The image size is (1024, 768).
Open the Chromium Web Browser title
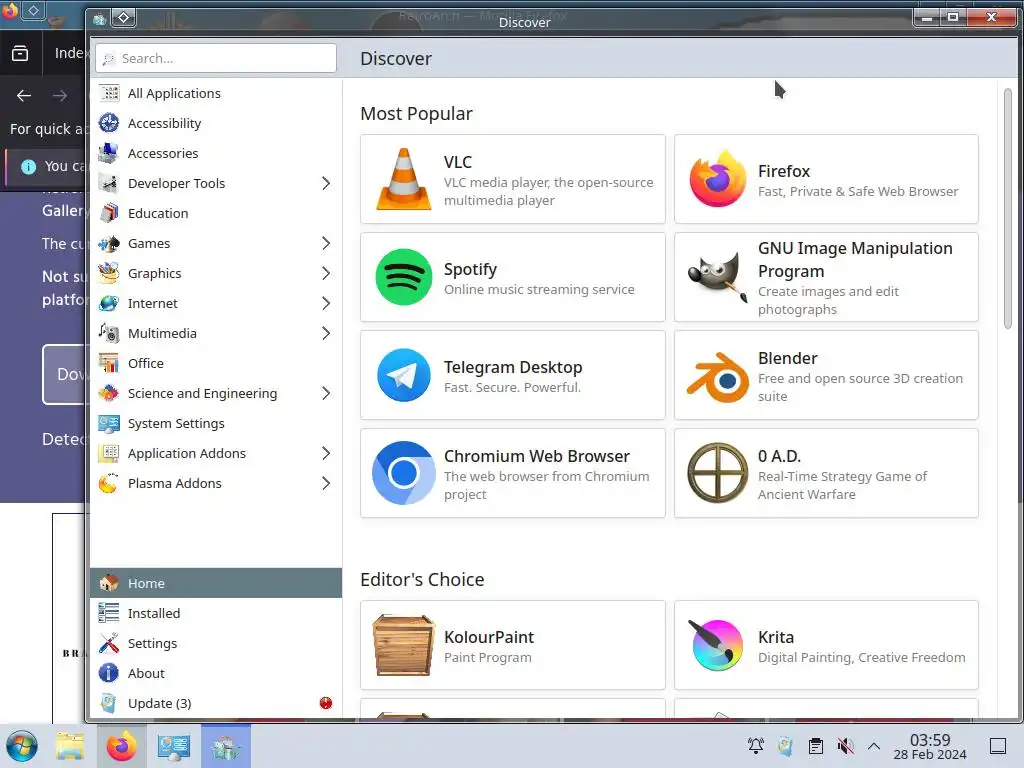point(537,456)
